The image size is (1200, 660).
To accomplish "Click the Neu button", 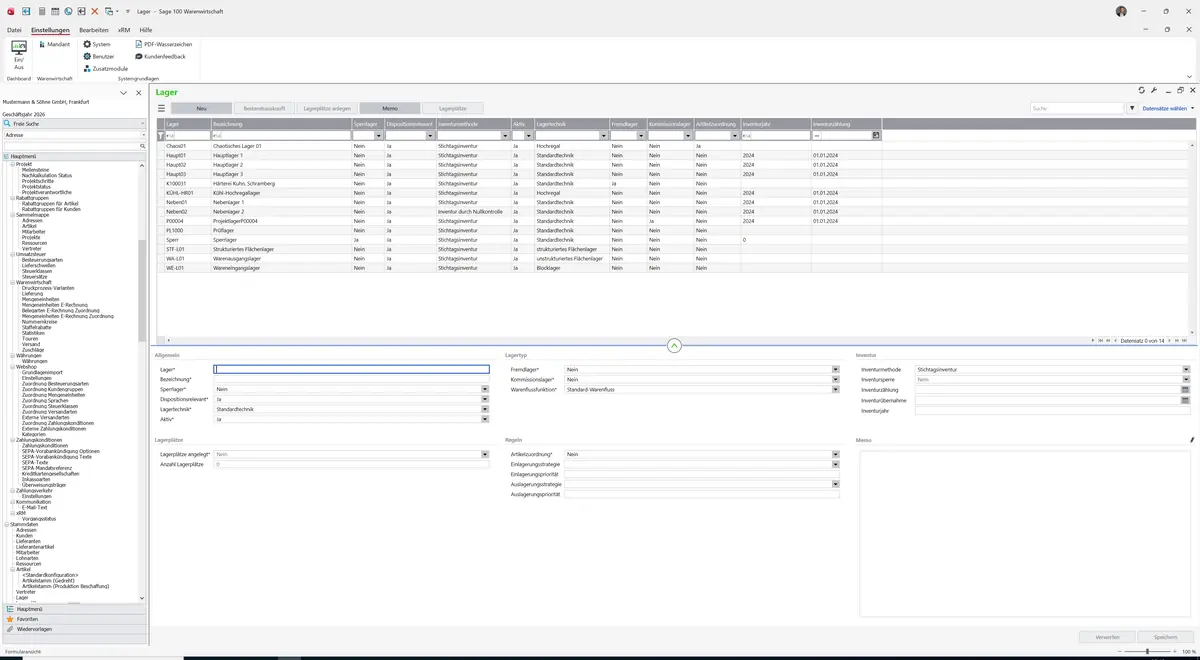I will point(201,108).
